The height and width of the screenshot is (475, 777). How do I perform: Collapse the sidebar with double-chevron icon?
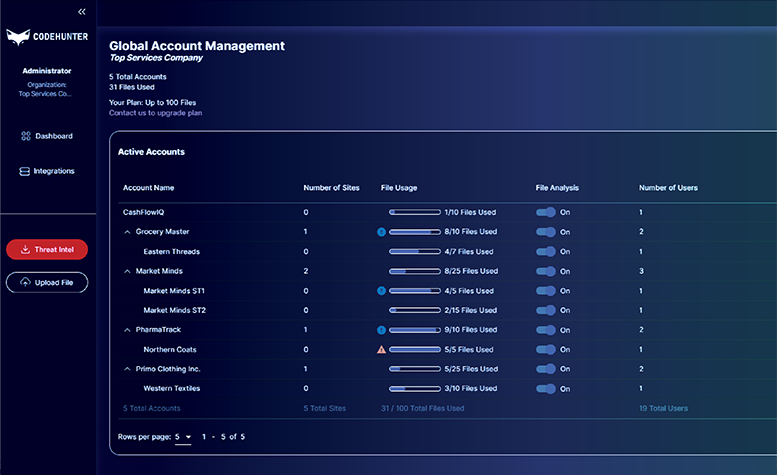coord(82,11)
